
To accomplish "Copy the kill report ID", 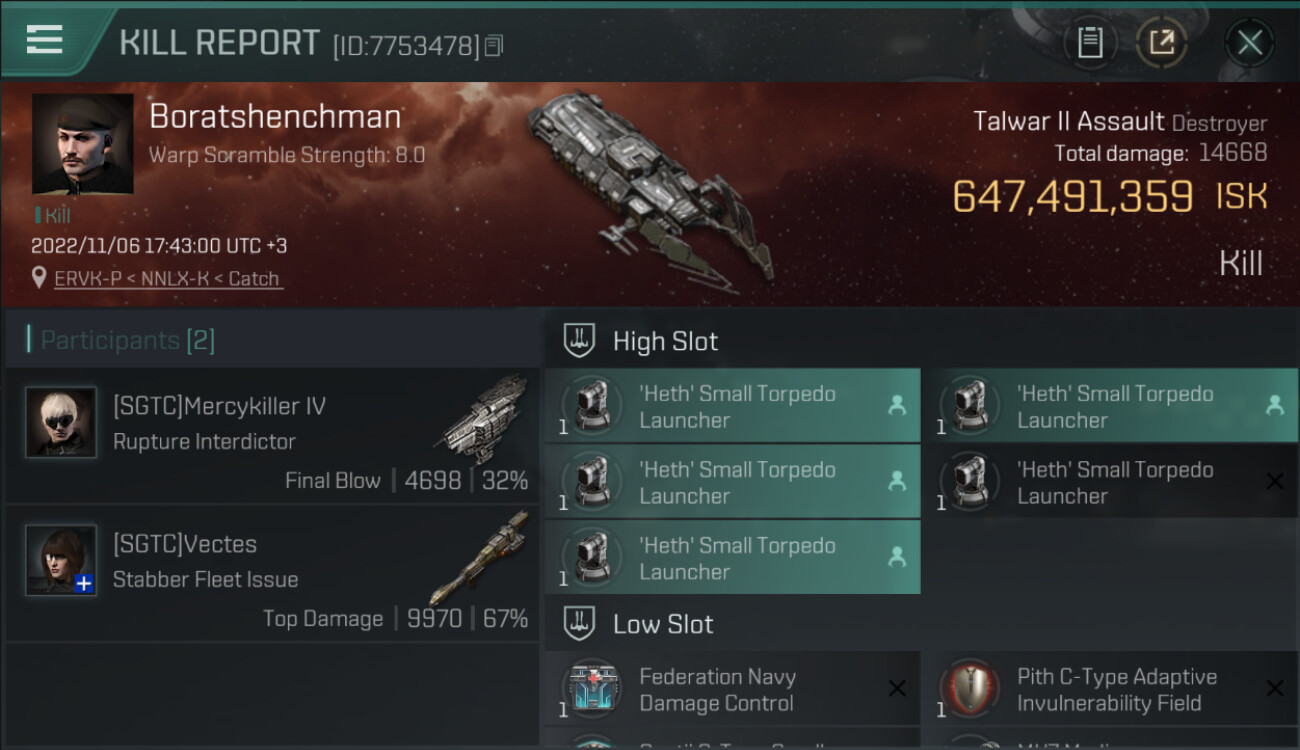I will [x=494, y=46].
